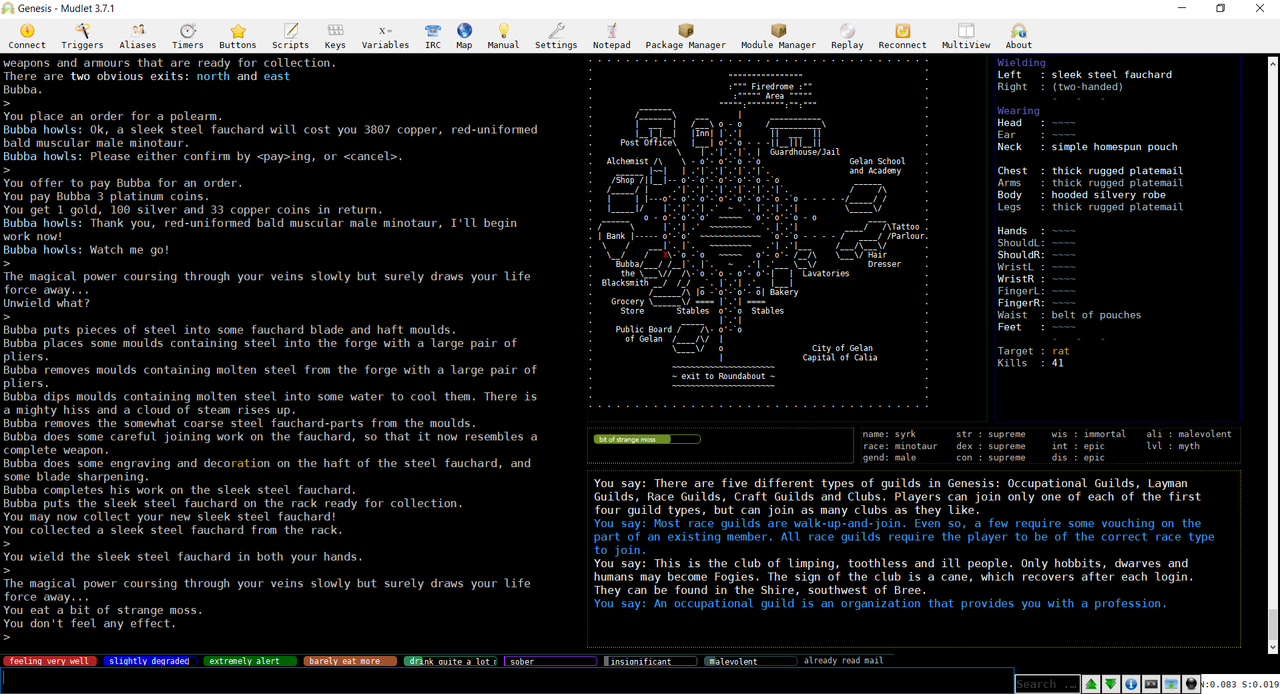Click the level value 'myth'
Screen dimensions: 1280x694
(x=1188, y=446)
